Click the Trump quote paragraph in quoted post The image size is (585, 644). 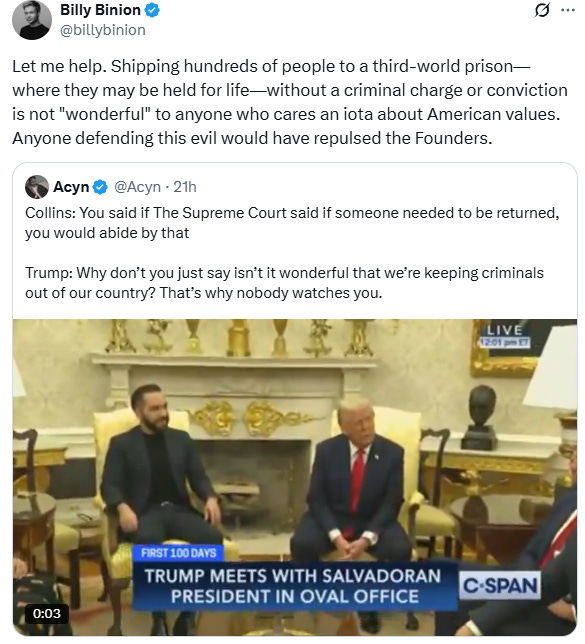[284, 283]
